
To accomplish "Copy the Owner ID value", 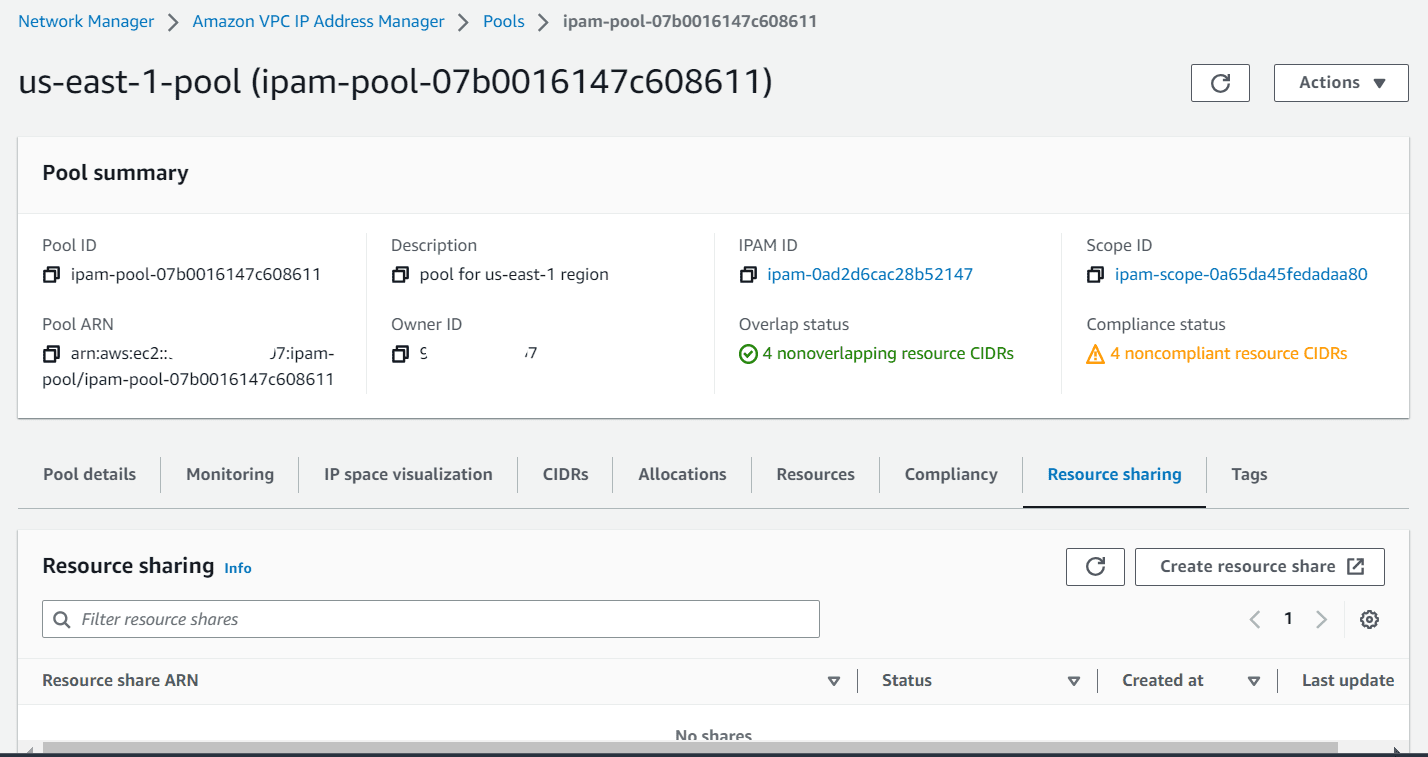I will click(x=400, y=354).
